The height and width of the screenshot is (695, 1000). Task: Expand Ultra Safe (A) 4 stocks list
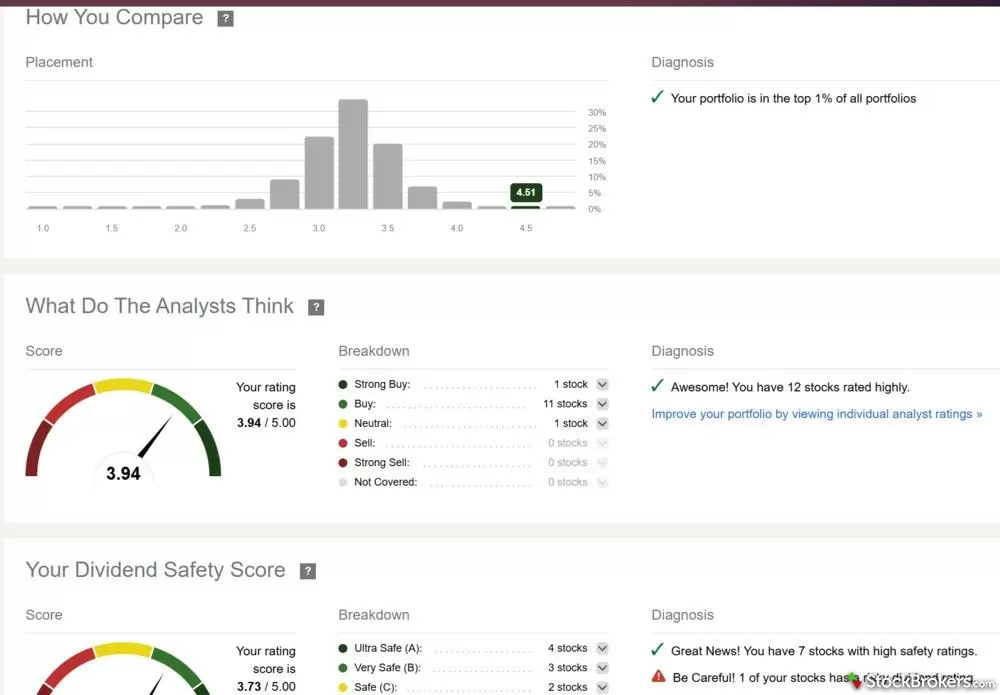[602, 649]
